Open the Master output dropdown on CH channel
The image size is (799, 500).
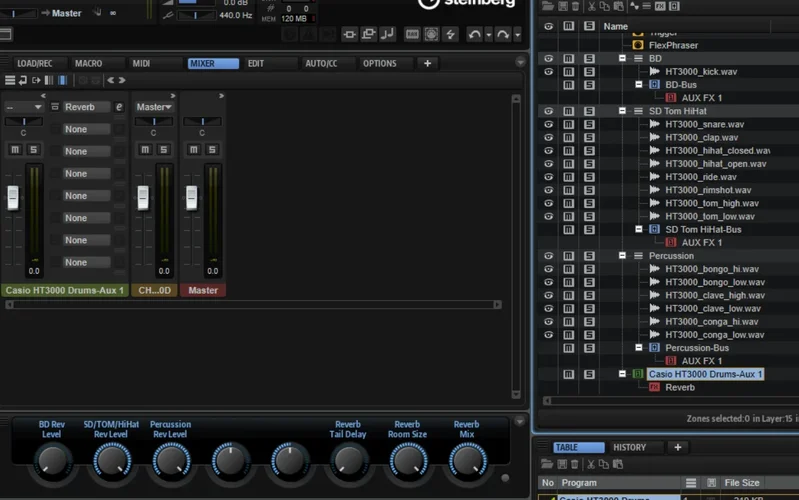click(x=154, y=107)
